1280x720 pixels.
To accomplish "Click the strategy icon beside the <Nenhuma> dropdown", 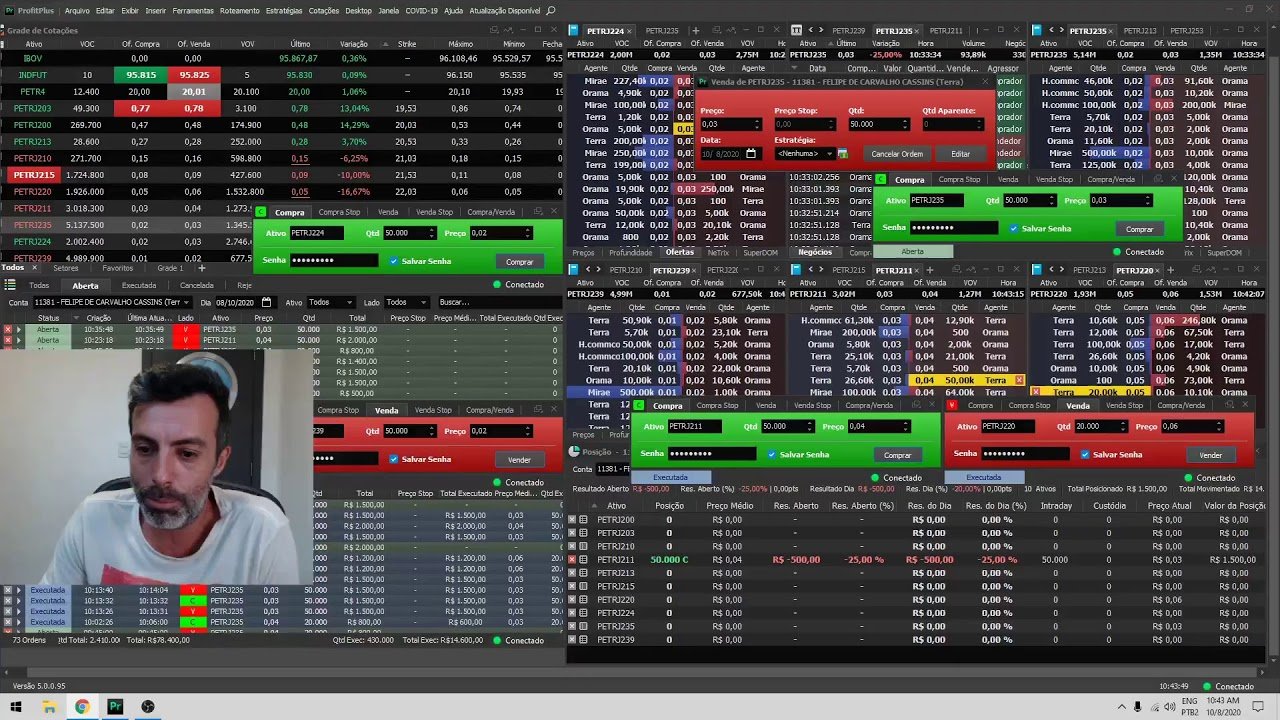I will point(842,154).
